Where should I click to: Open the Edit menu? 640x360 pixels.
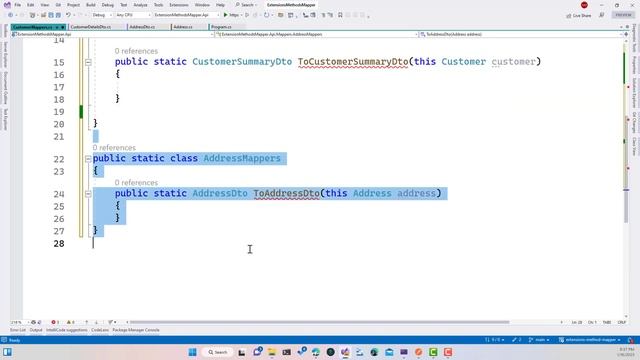31,5
